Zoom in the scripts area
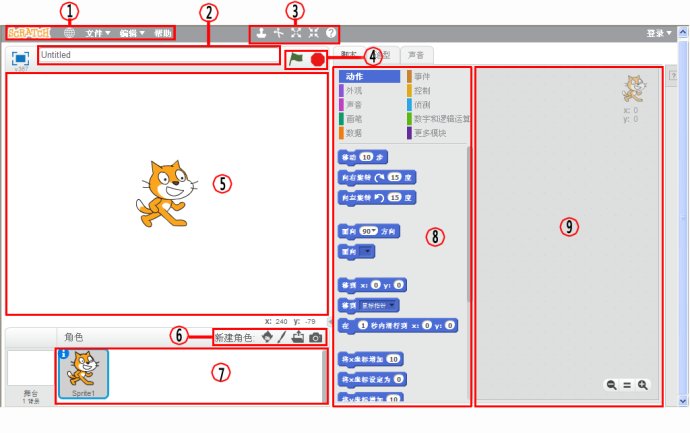 tap(643, 385)
